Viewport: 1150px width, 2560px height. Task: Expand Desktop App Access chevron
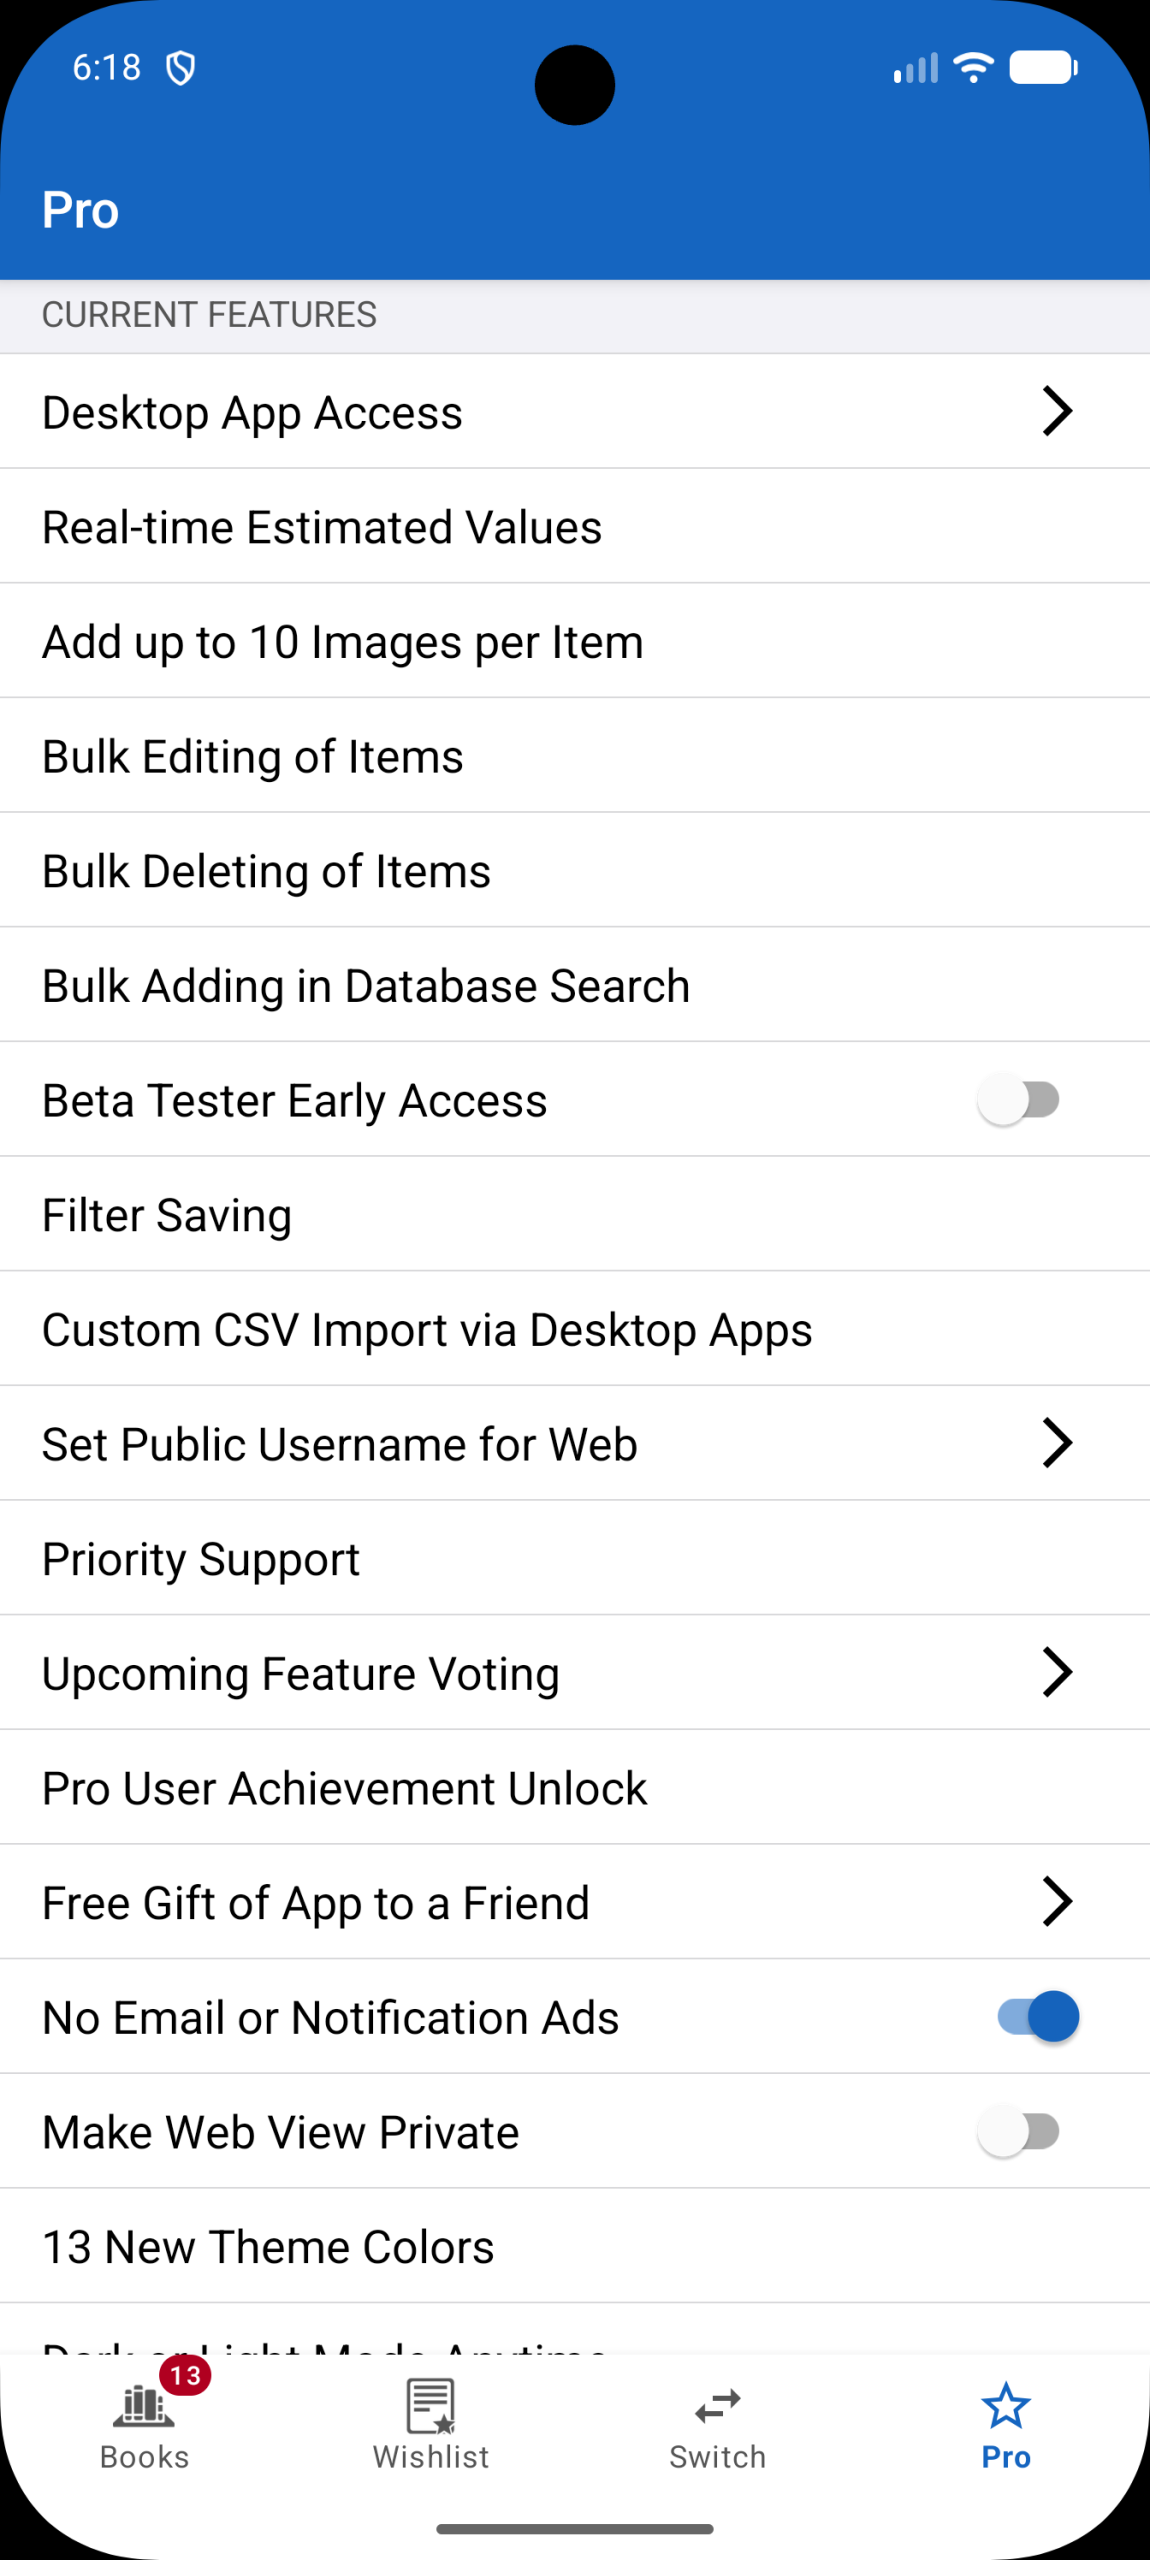pos(1057,411)
